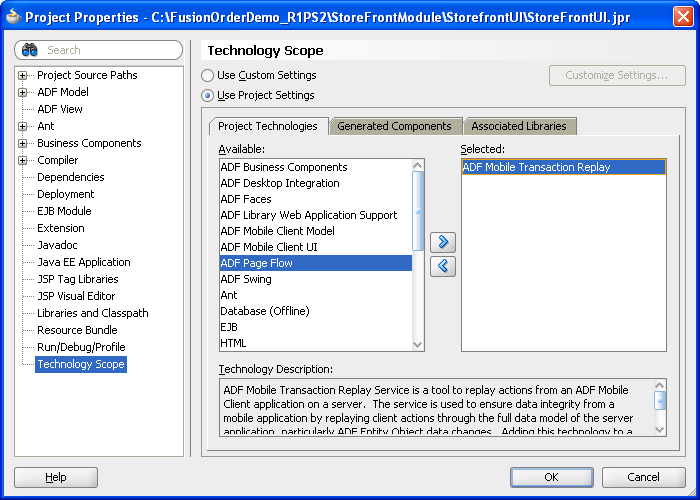Image resolution: width=700 pixels, height=500 pixels.
Task: Click the Technology Description scrollbar thumb
Action: 659,400
